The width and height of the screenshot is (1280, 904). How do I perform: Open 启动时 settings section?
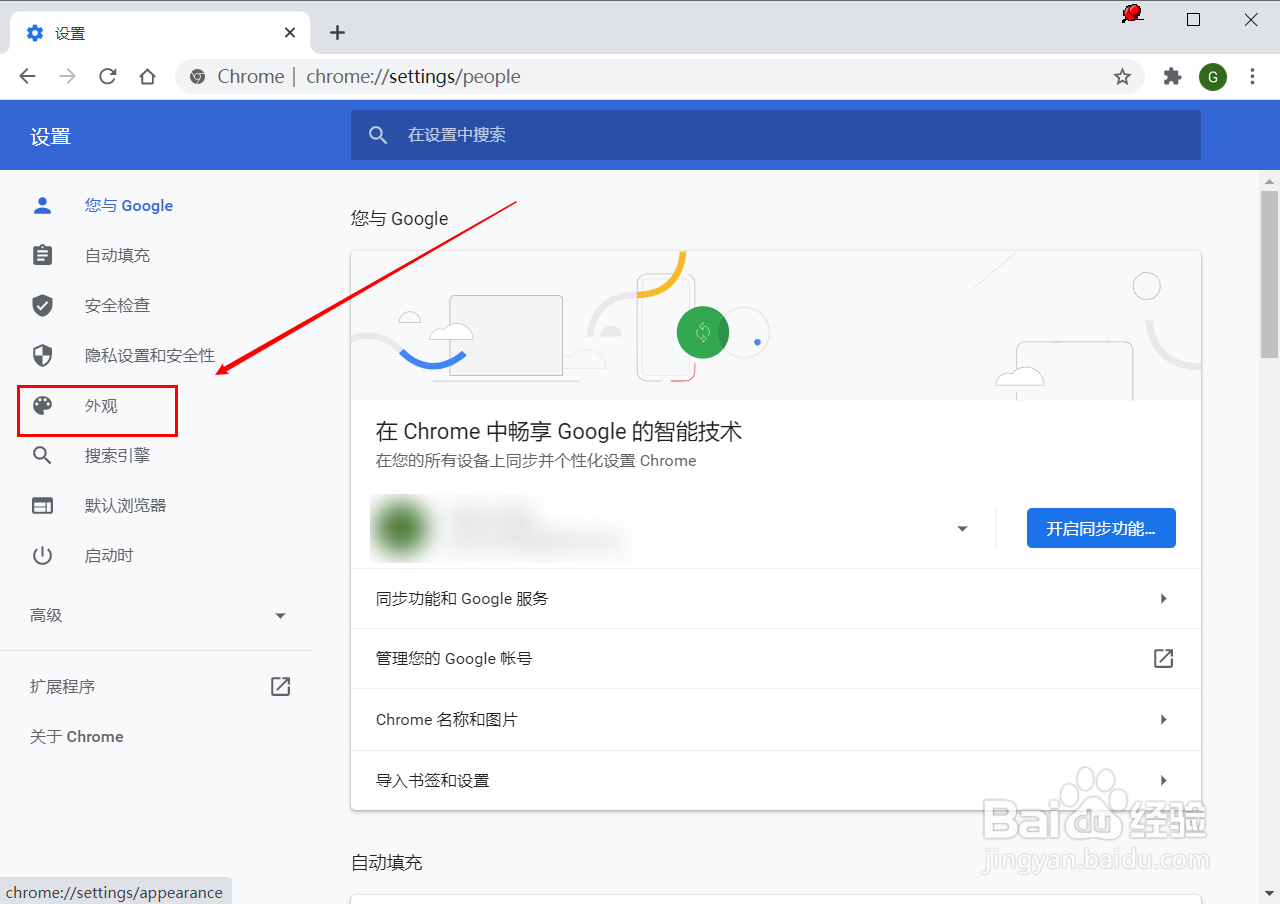[x=109, y=555]
